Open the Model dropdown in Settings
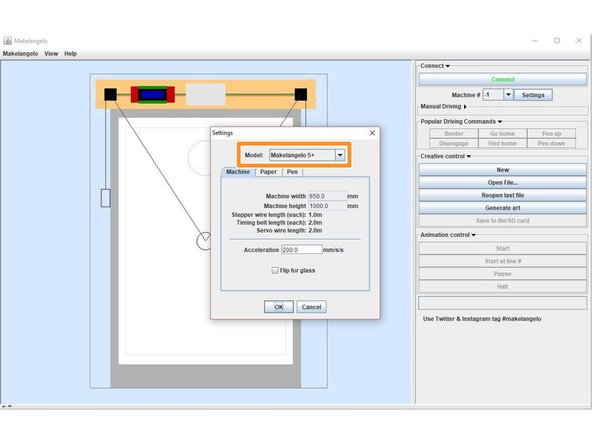The width and height of the screenshot is (592, 444). pyautogui.click(x=340, y=155)
